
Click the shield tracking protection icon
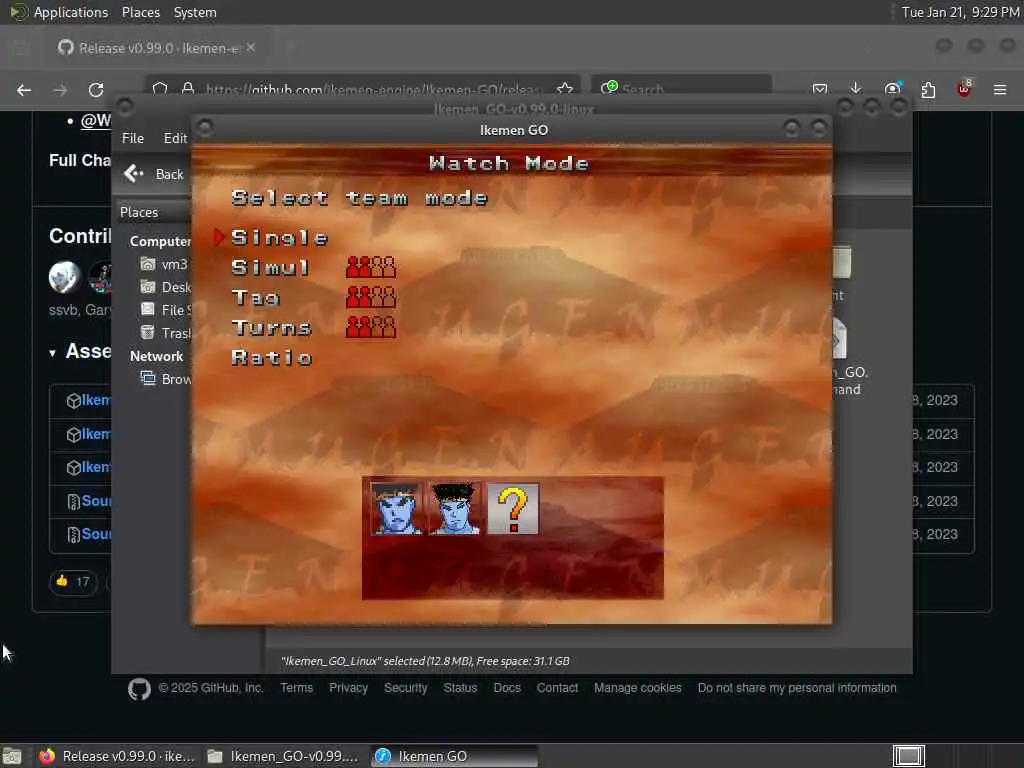(x=160, y=89)
